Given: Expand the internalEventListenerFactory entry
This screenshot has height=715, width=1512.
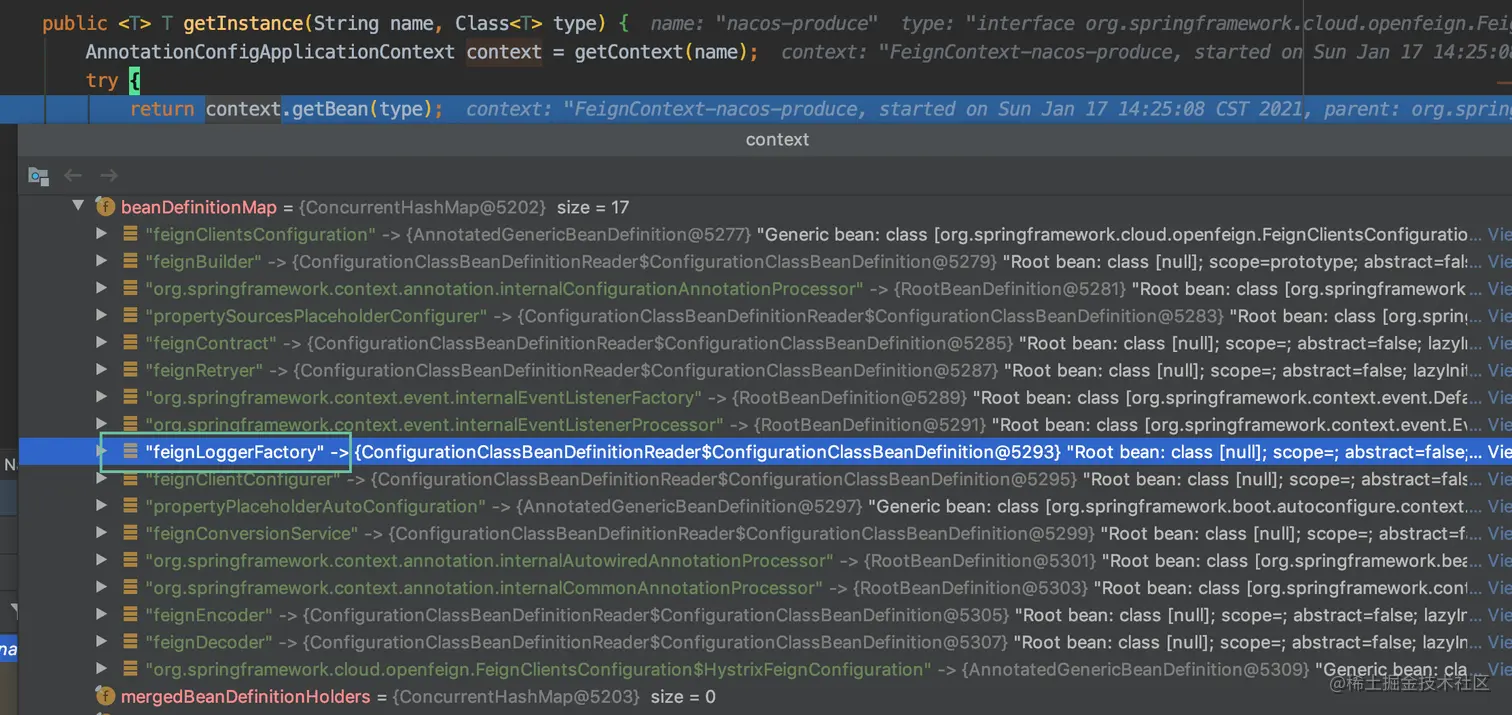Looking at the screenshot, I should 101,397.
